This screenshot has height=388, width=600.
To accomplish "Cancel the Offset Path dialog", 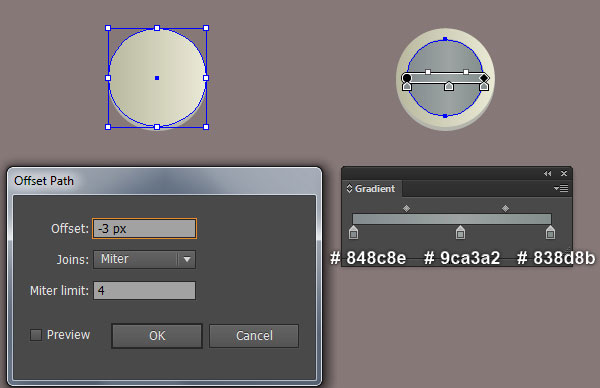I will point(254,336).
